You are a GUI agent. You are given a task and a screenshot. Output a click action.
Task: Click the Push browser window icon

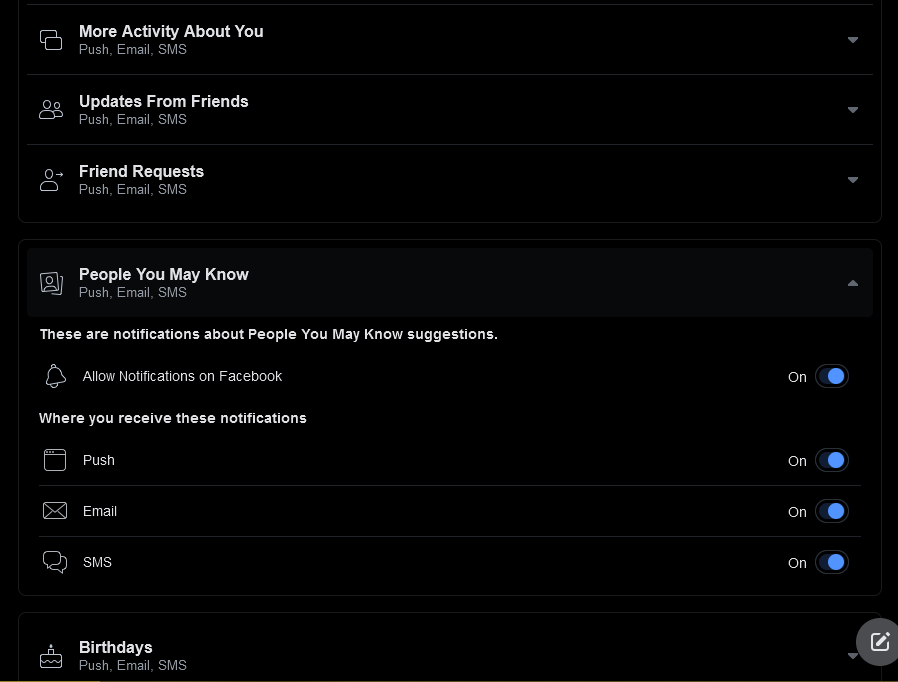pyautogui.click(x=55, y=460)
